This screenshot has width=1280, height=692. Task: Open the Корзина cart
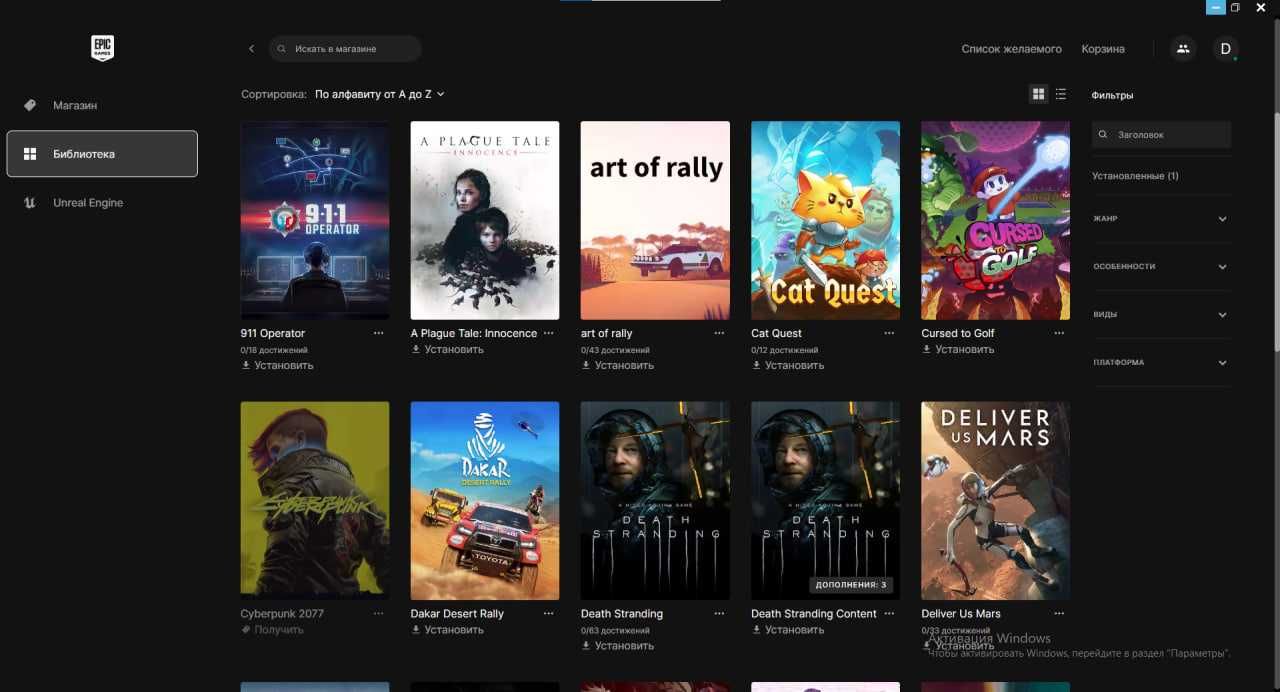pos(1103,49)
